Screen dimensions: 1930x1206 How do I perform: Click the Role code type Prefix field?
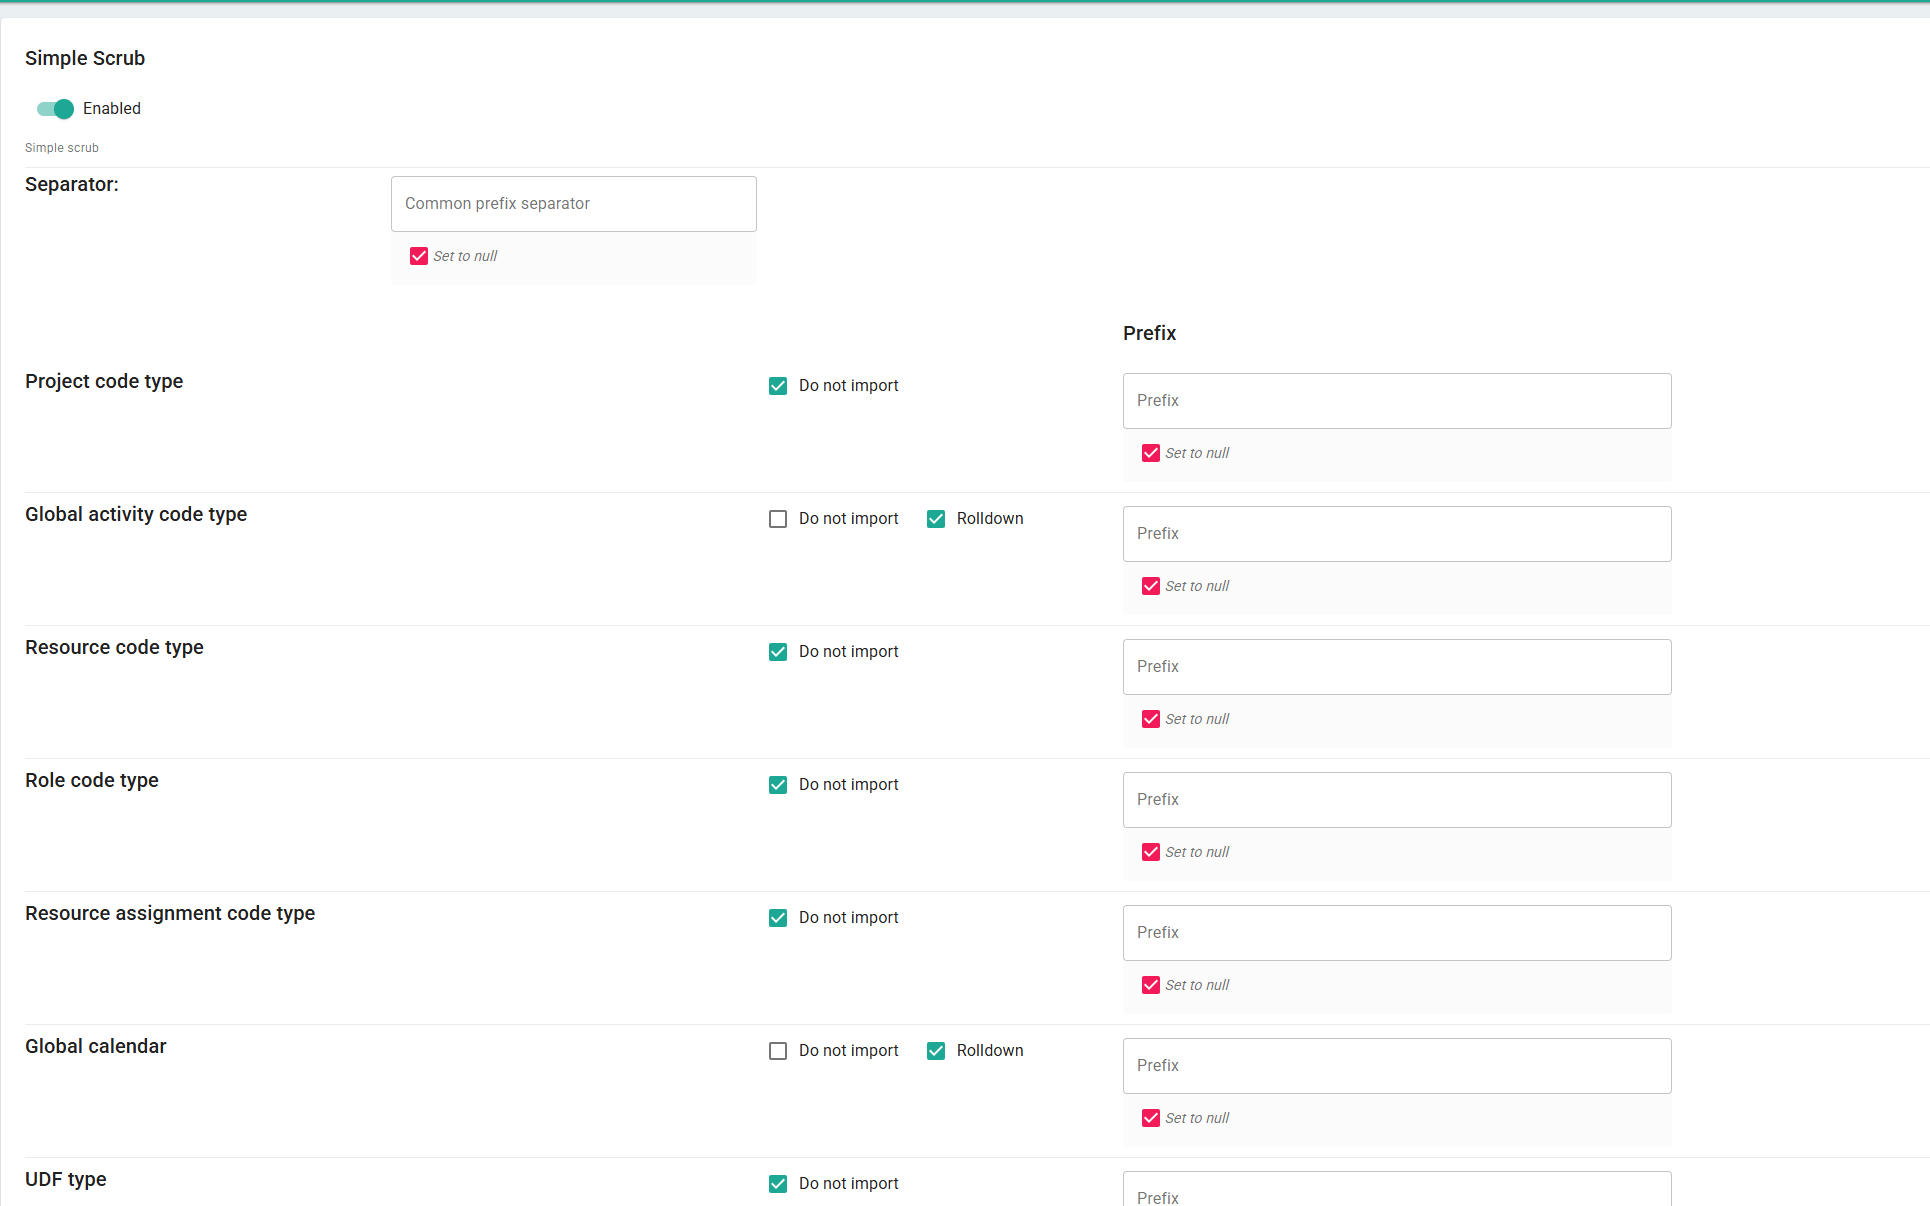1396,800
